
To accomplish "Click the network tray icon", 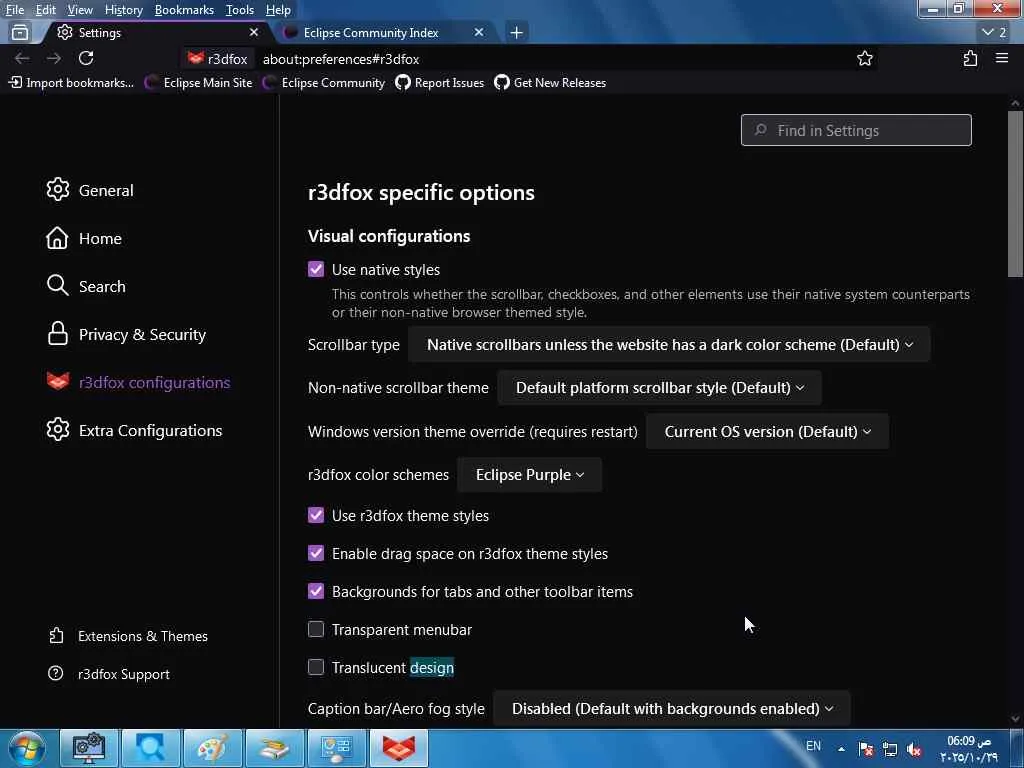I will pos(889,749).
